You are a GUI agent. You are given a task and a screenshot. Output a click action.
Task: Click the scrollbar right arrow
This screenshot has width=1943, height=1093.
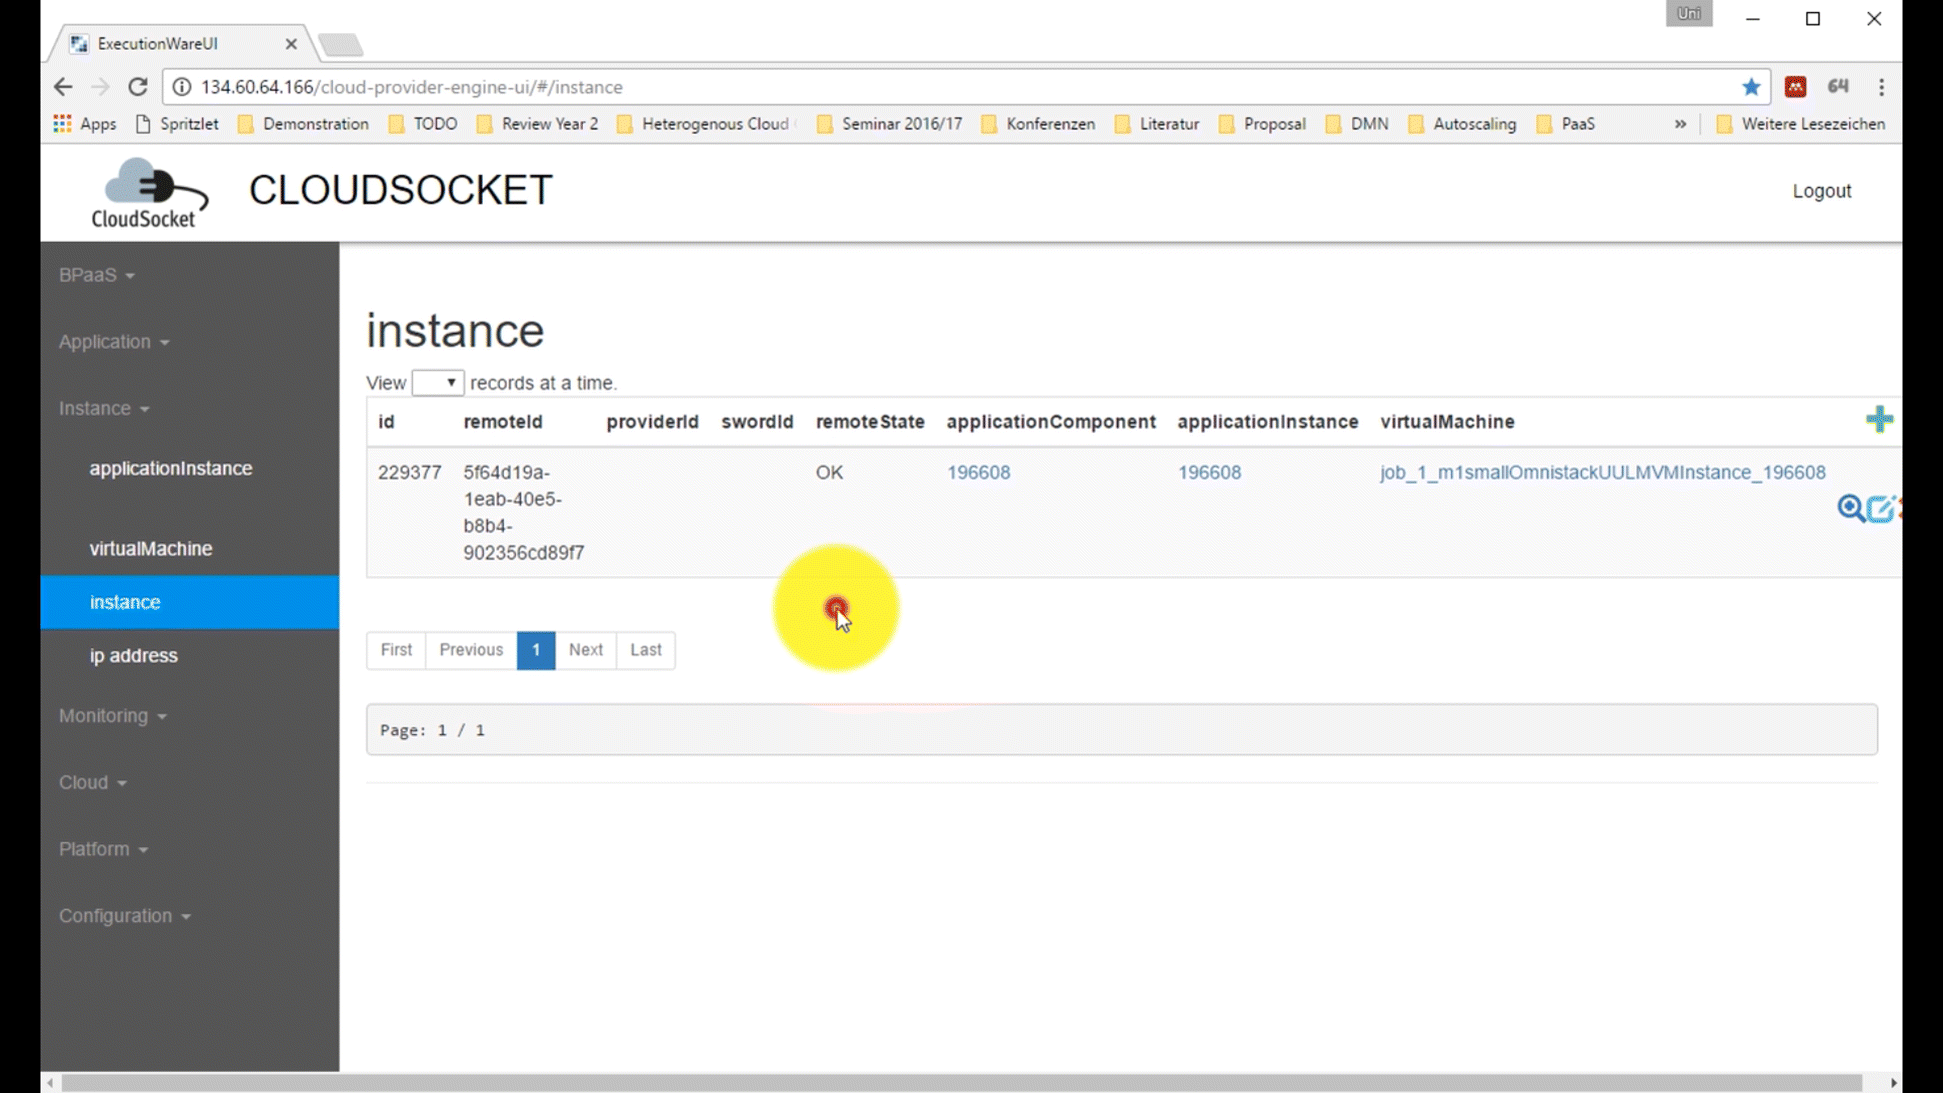coord(1892,1083)
